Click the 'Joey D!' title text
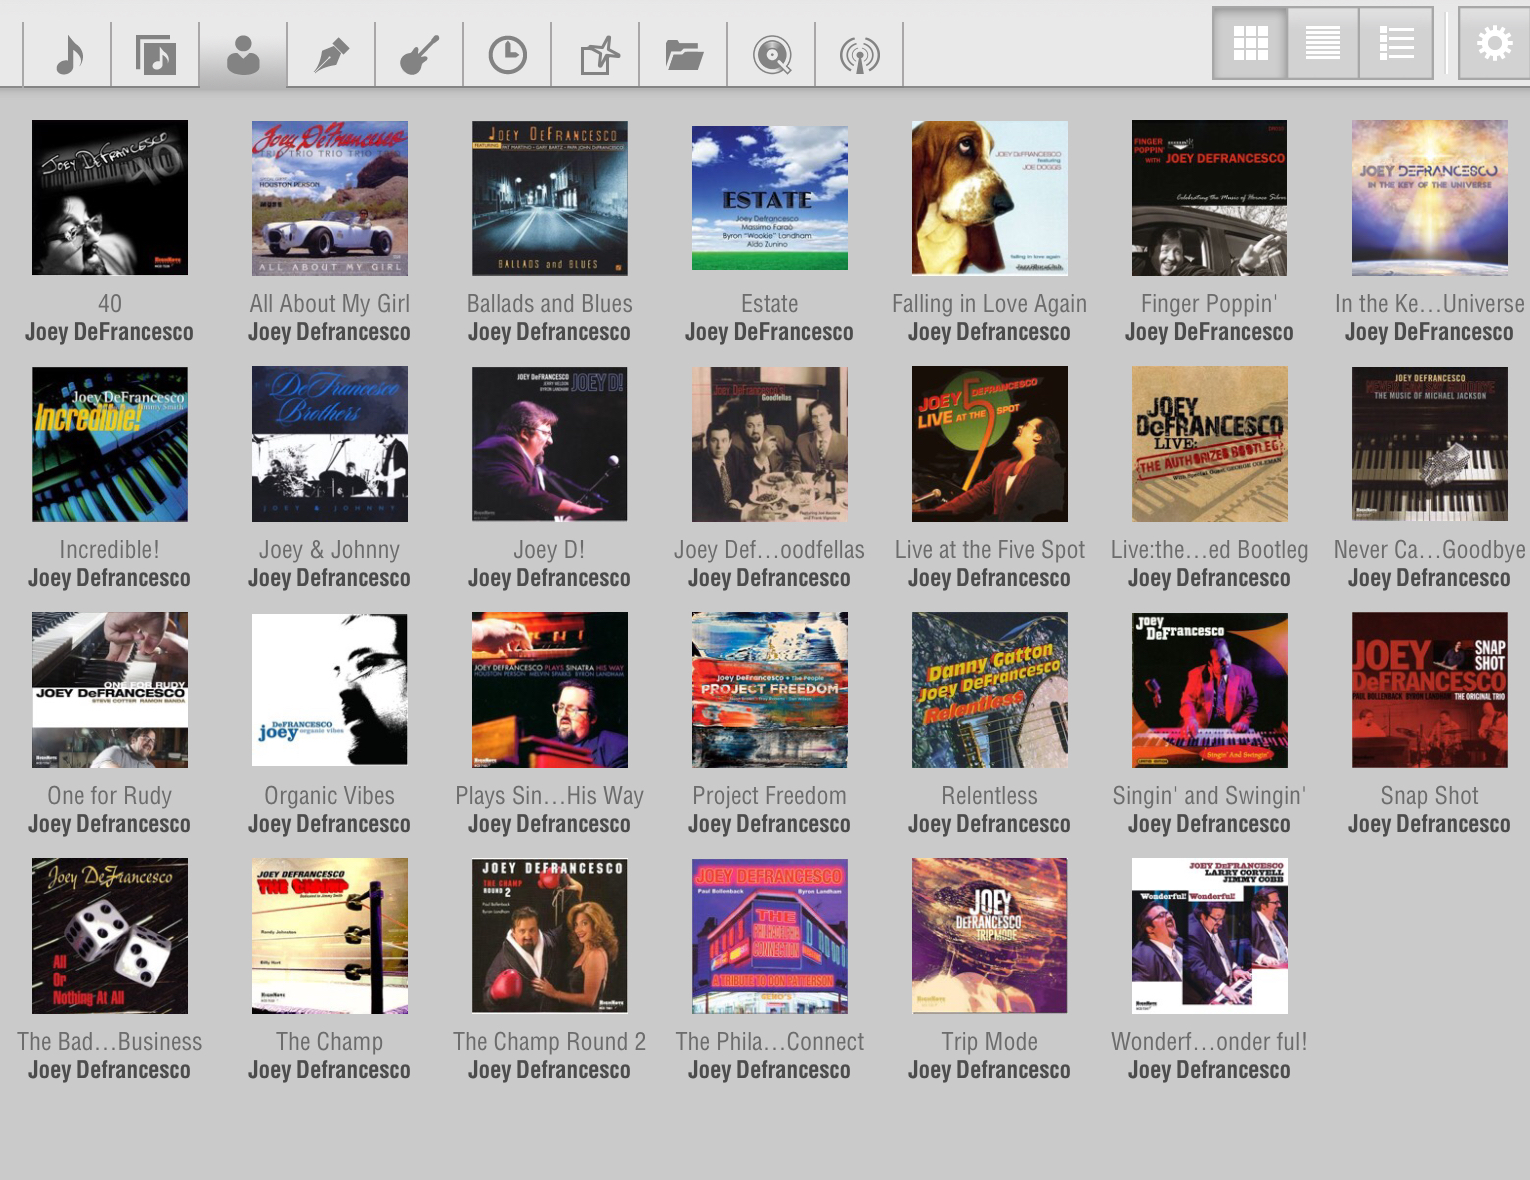Screen dimensions: 1530x1180 coord(550,549)
